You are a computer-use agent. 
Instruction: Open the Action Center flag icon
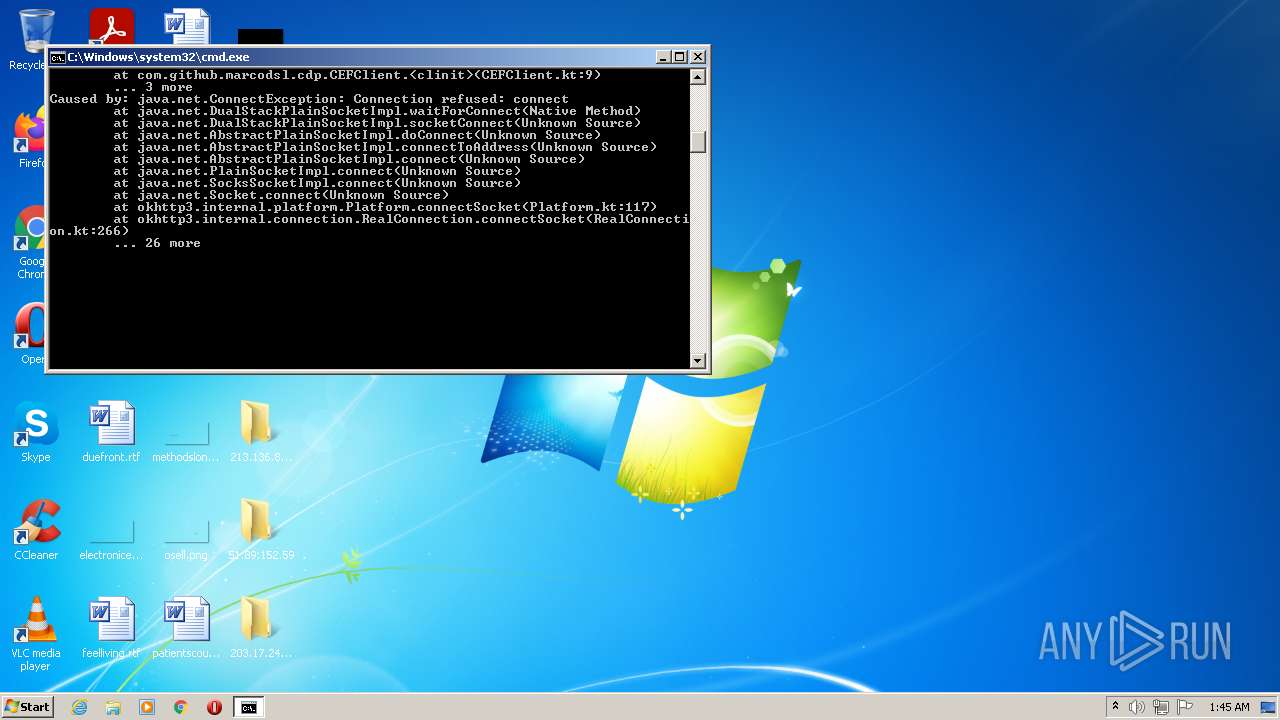1185,707
